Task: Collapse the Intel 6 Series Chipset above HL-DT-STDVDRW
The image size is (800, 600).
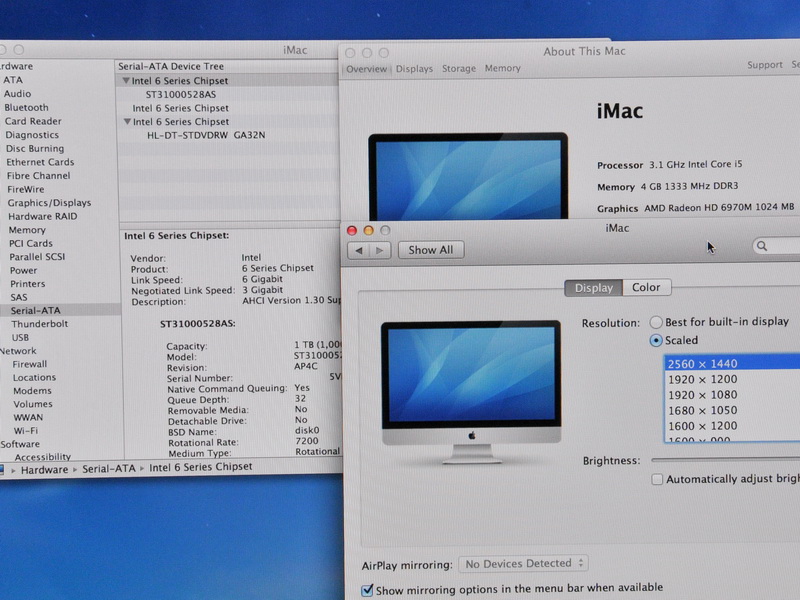Action: click(126, 122)
